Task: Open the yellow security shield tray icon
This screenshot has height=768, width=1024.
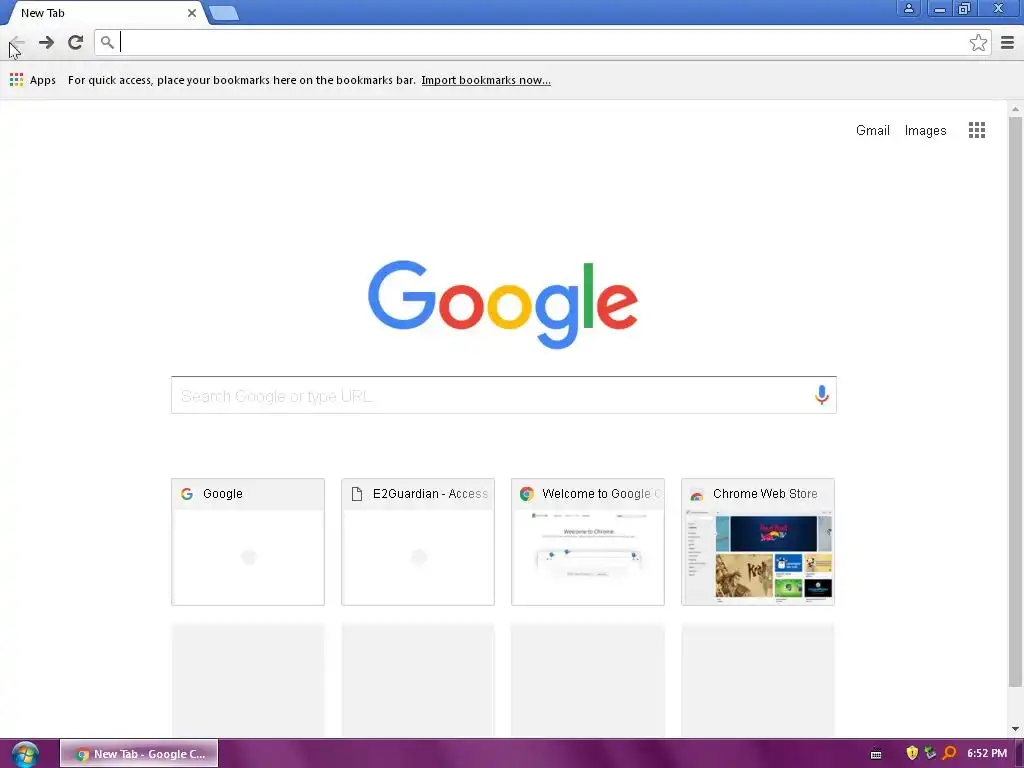Action: (912, 754)
